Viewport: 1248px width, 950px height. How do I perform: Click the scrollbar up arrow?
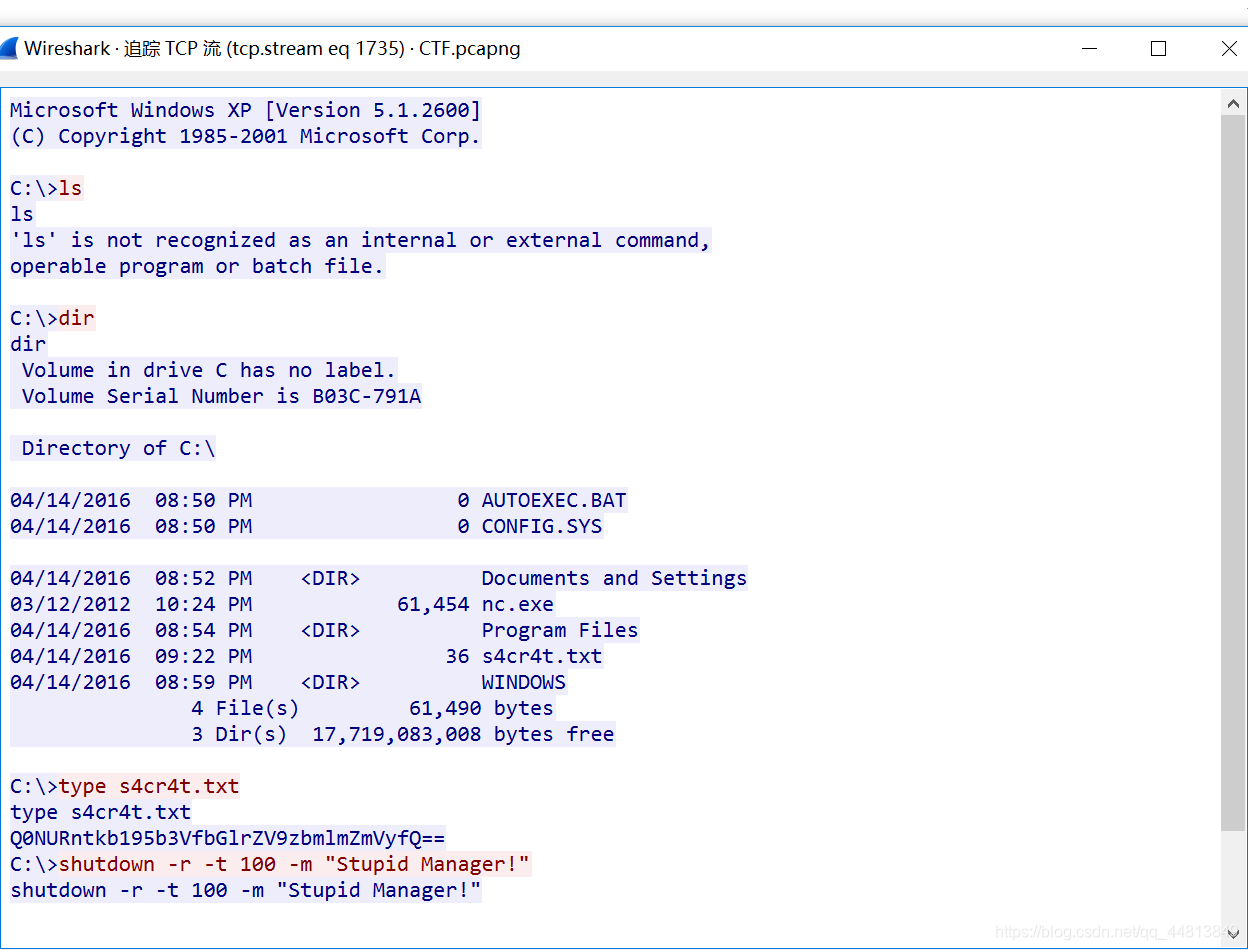pos(1233,102)
